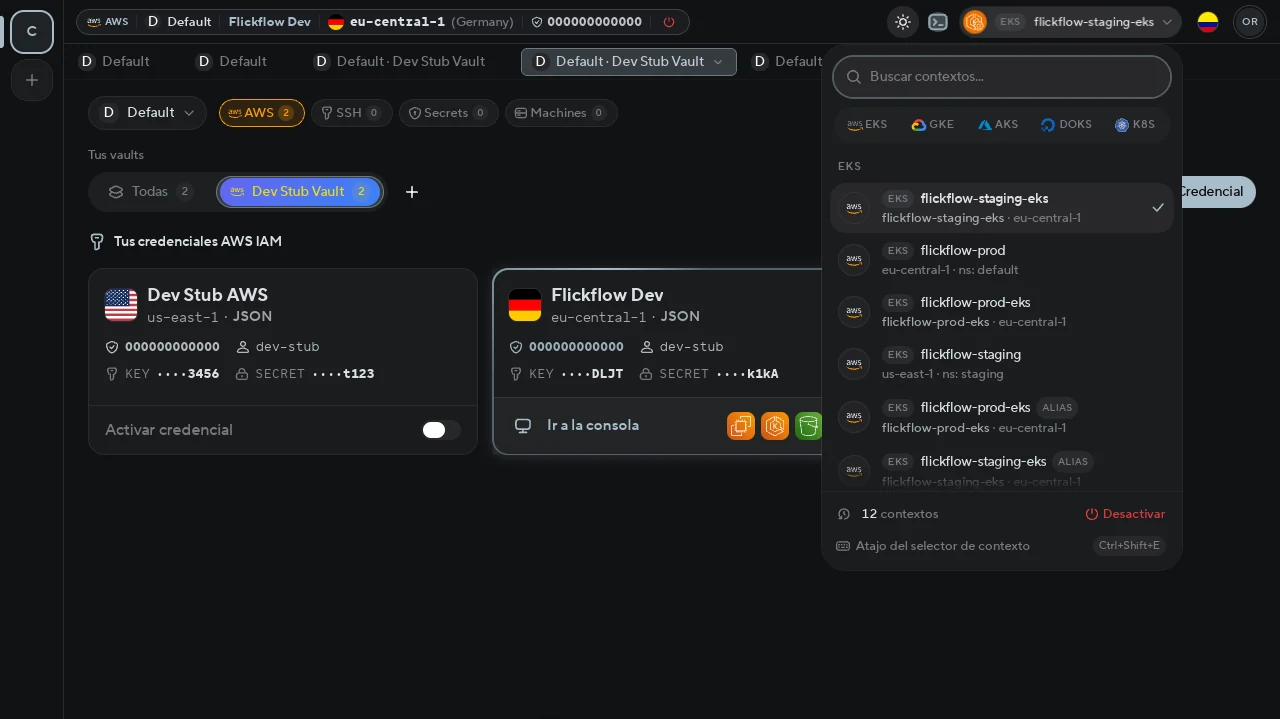Click the orange EKS icon in context selector
1280x719 pixels.
[975, 22]
